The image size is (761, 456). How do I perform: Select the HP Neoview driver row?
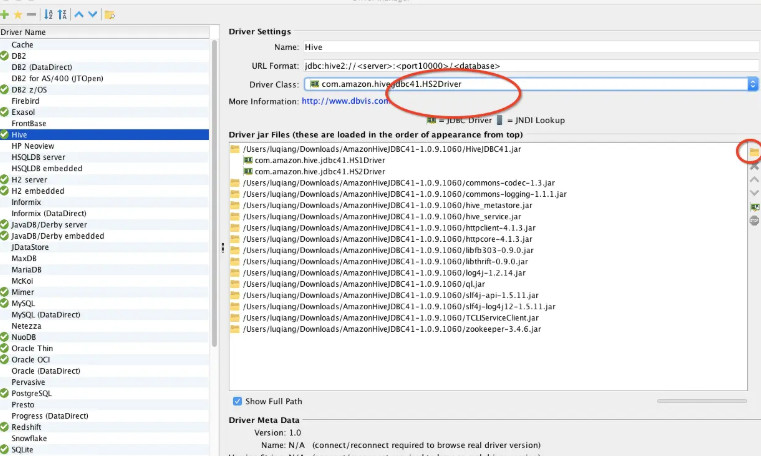click(x=105, y=146)
